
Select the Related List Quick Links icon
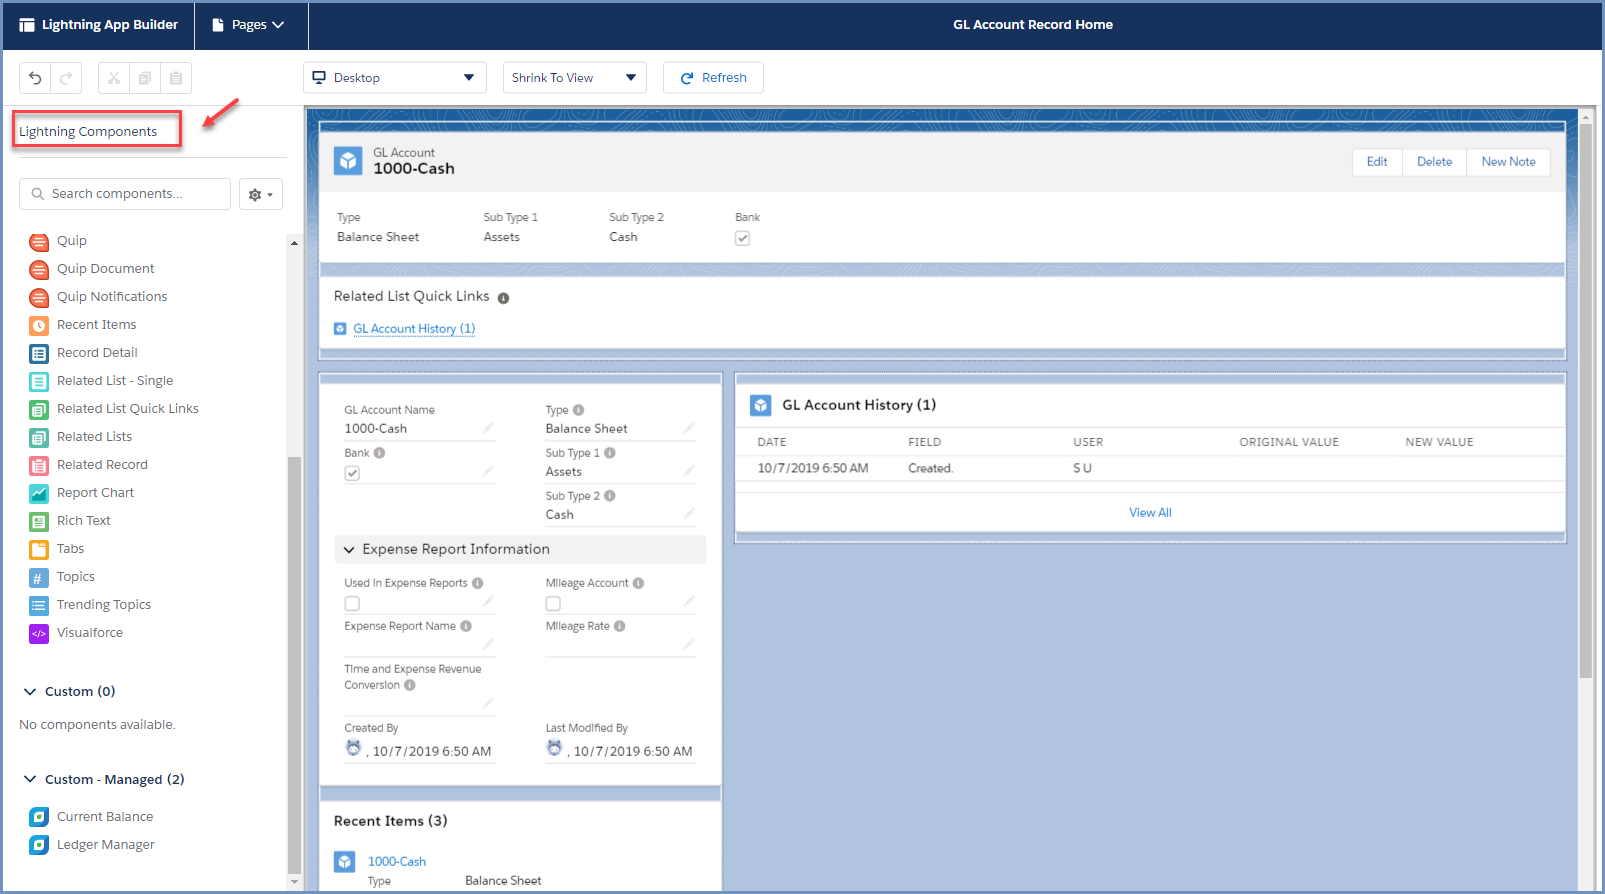pos(39,409)
